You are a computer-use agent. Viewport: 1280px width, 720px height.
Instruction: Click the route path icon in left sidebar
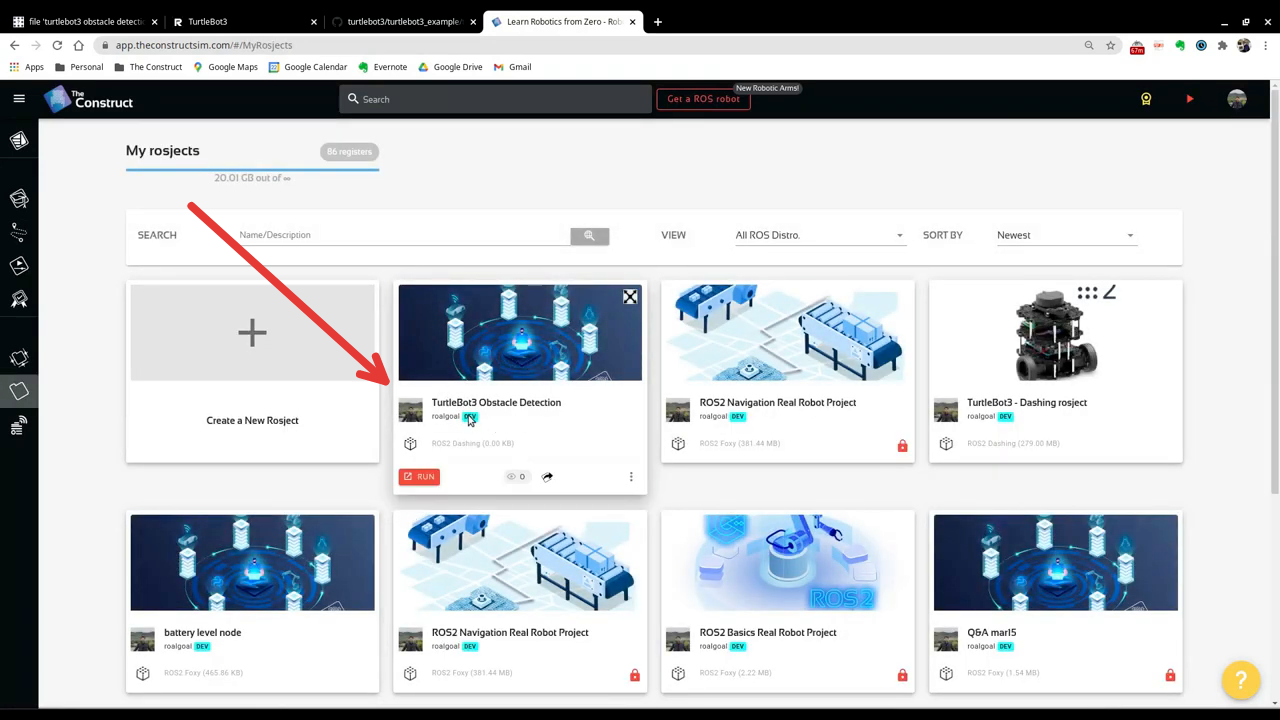tap(19, 232)
